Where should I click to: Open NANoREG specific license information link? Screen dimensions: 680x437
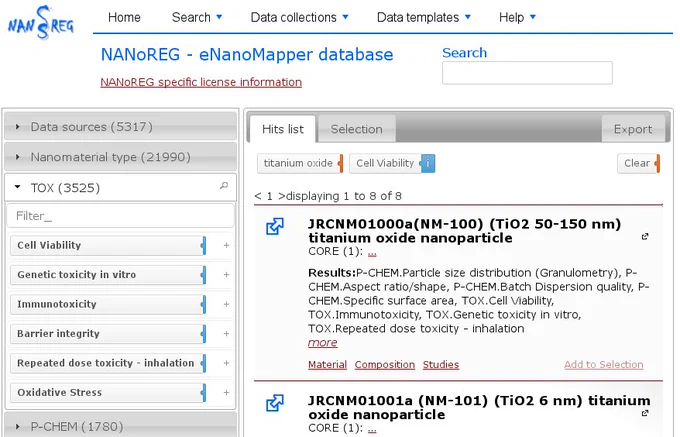coord(201,82)
